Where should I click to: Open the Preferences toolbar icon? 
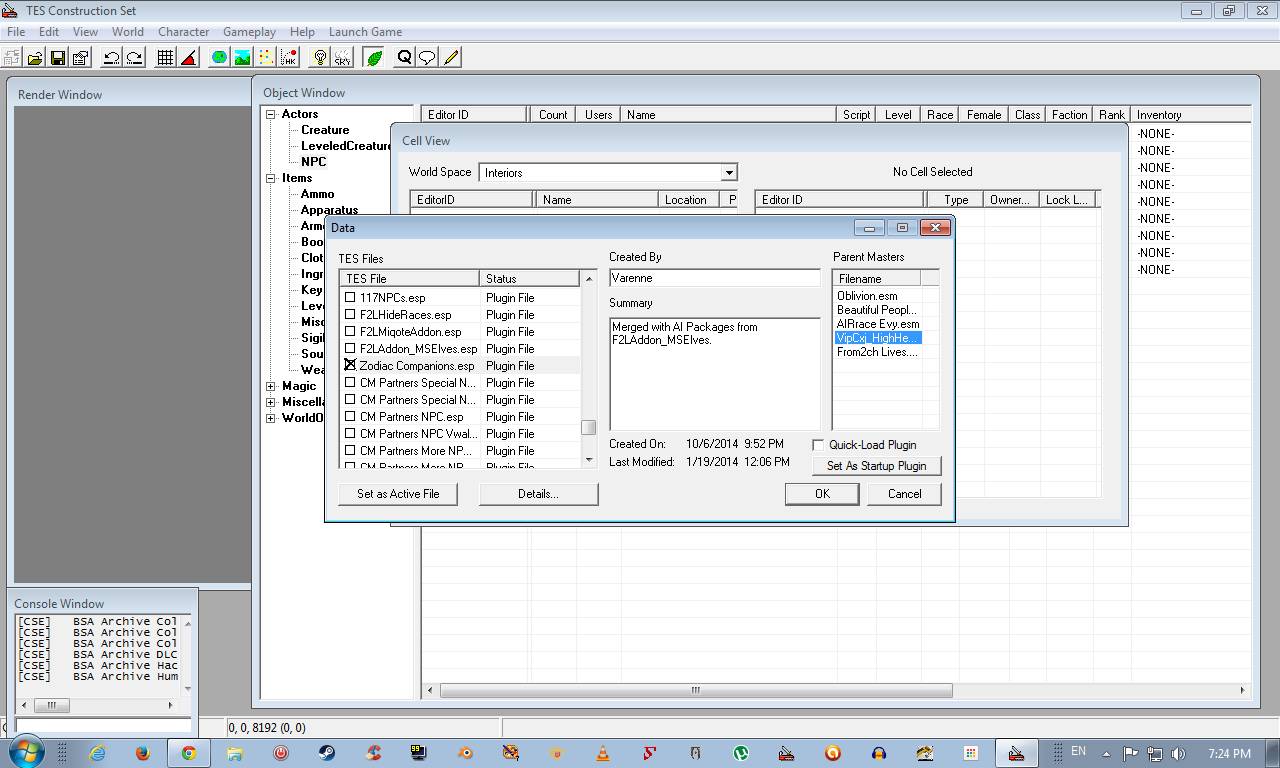point(80,58)
